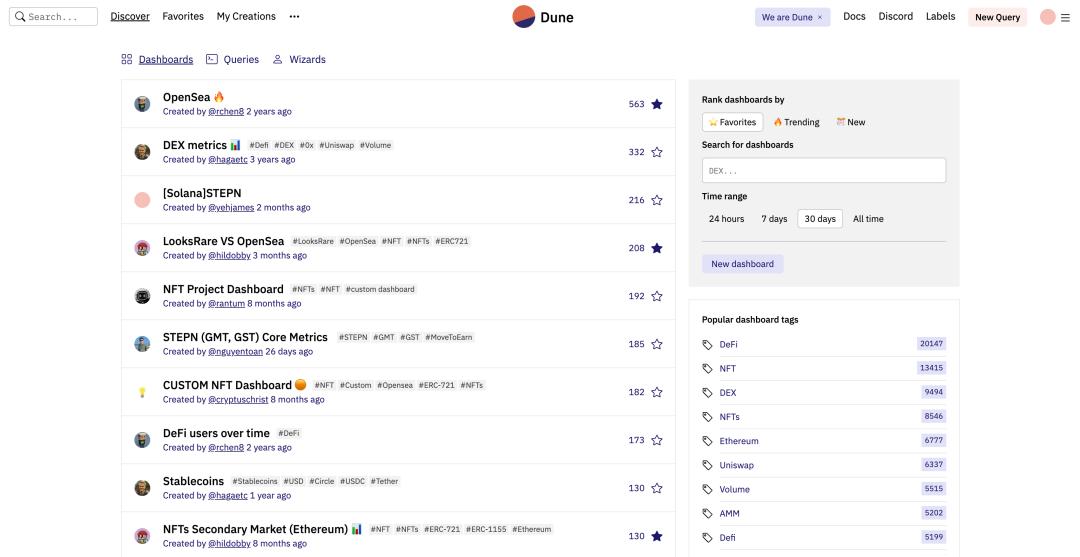Open the three-dots more menu
Viewport: 1080px width, 557px height.
294,17
